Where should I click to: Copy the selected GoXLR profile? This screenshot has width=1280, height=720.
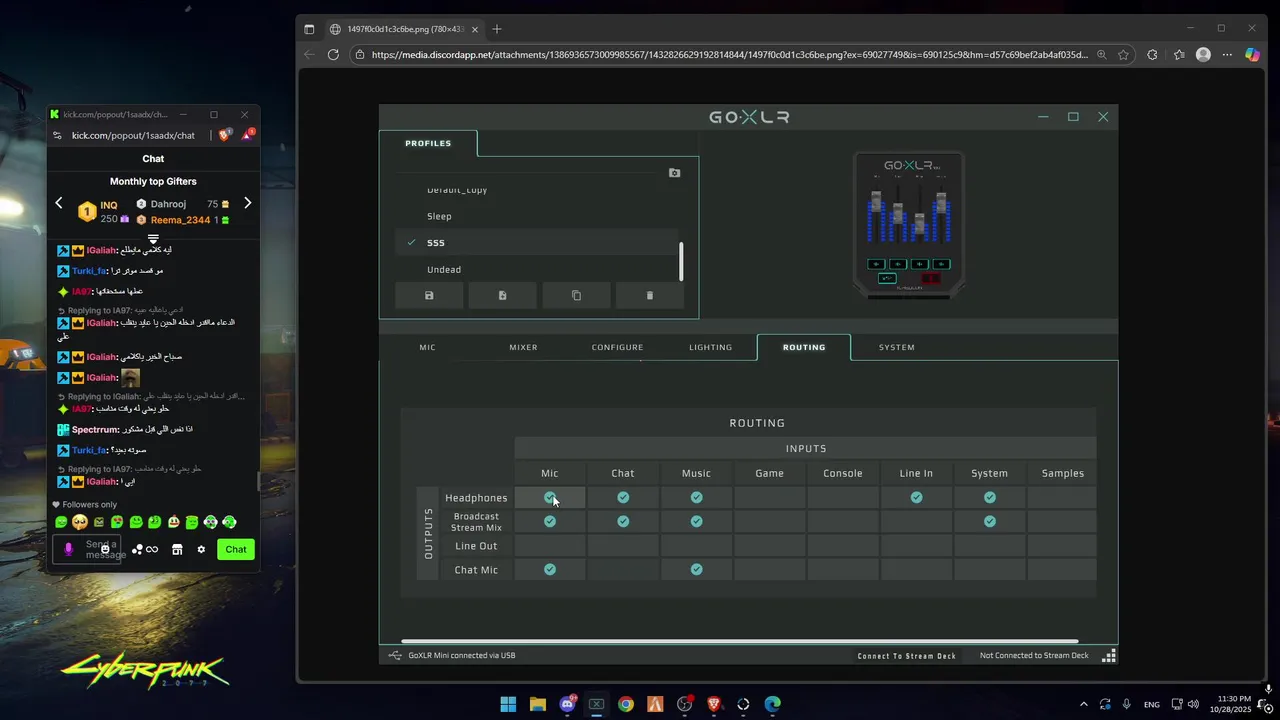(576, 296)
